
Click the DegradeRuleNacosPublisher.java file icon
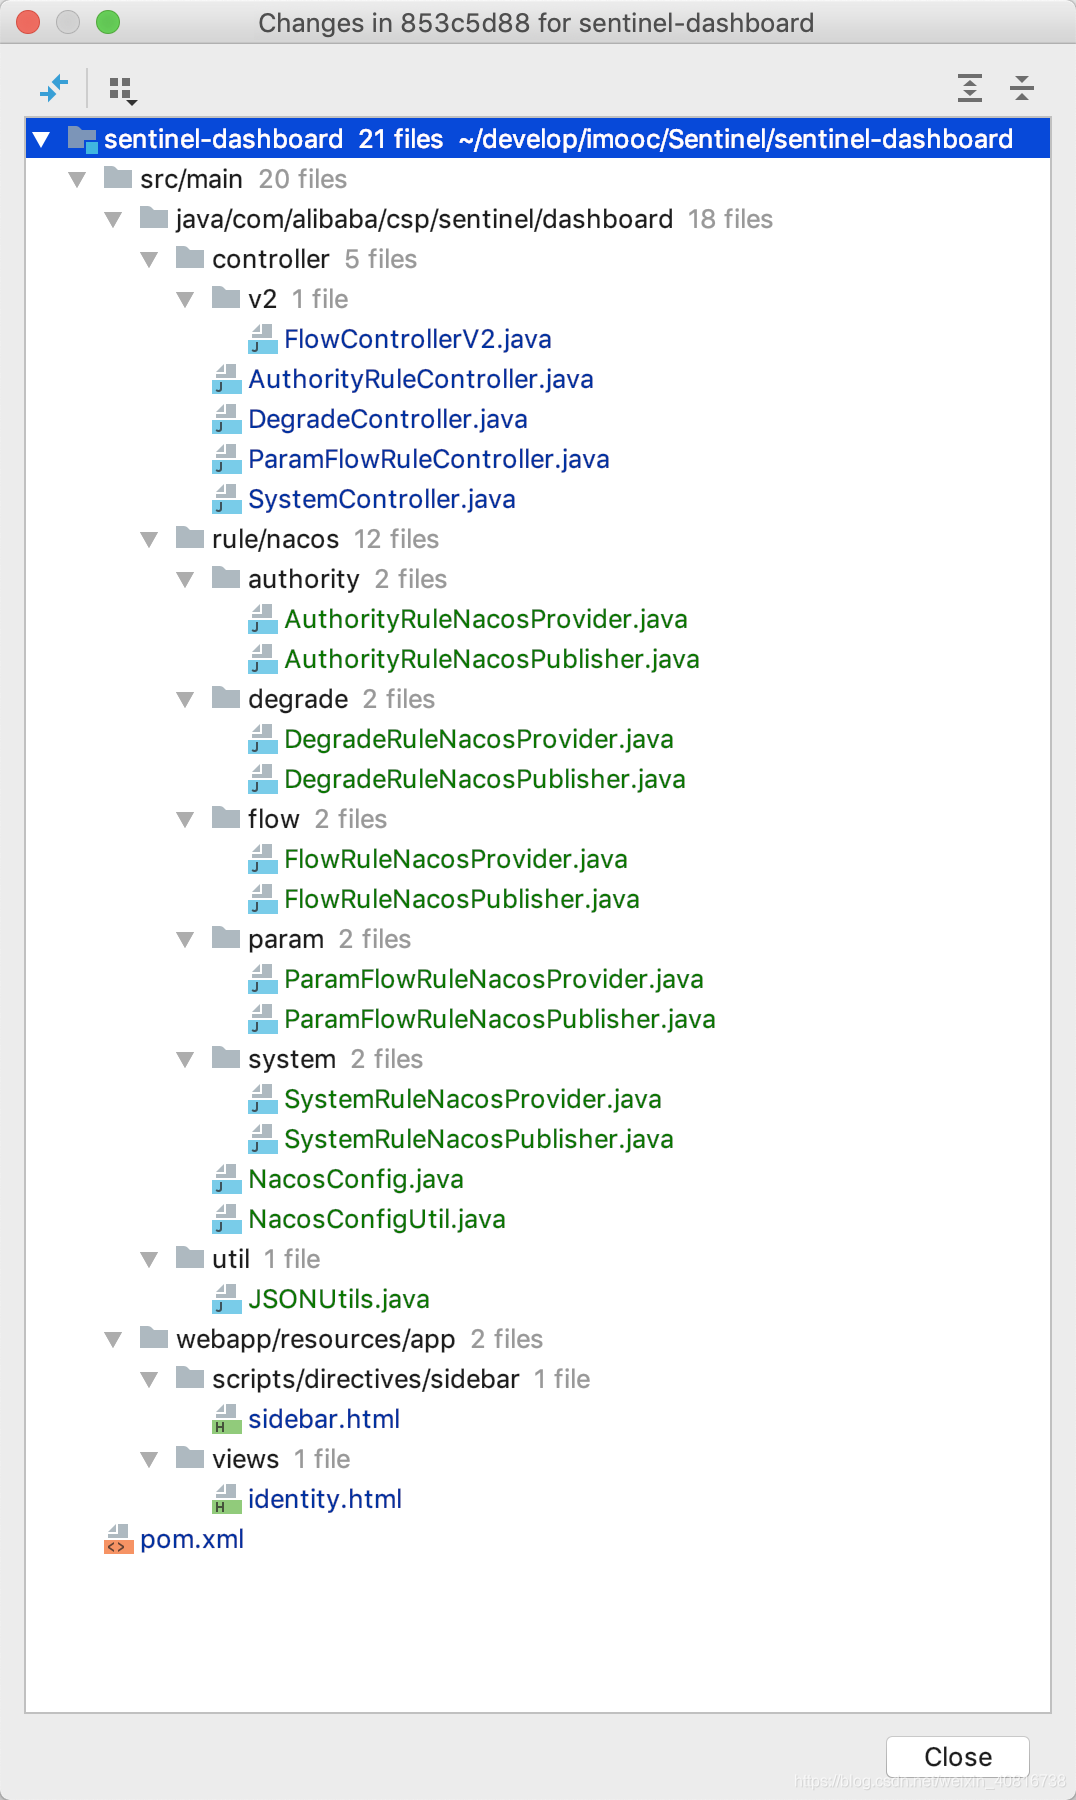click(263, 779)
